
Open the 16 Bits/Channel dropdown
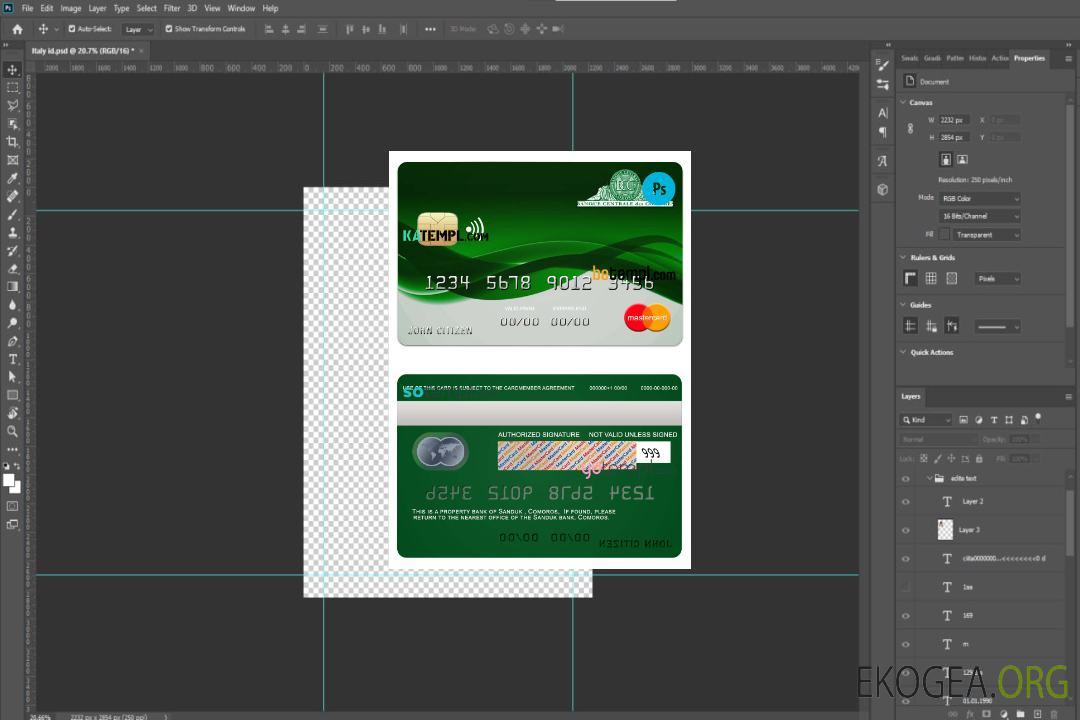click(x=979, y=216)
